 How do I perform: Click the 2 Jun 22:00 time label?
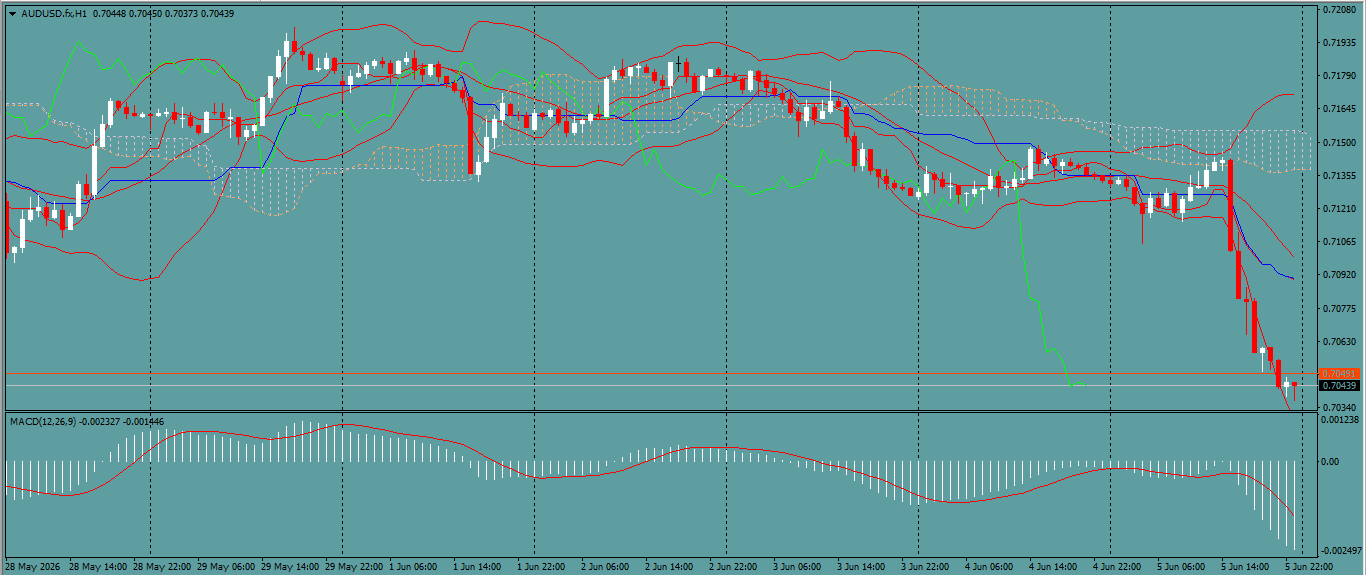pos(734,566)
